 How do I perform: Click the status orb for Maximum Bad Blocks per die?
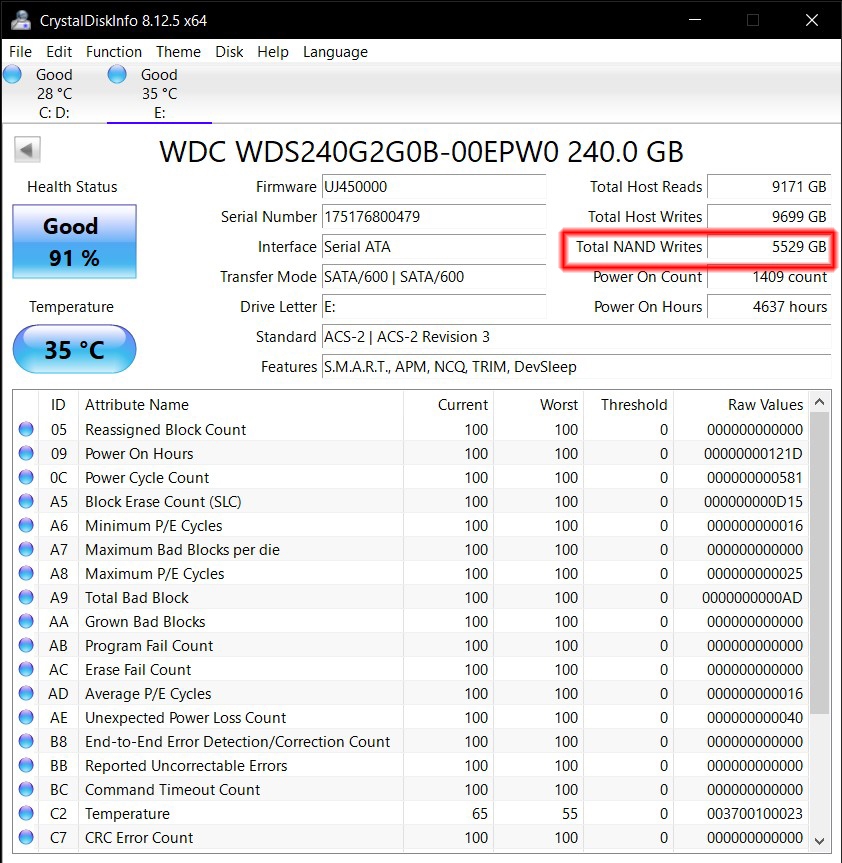(26, 549)
